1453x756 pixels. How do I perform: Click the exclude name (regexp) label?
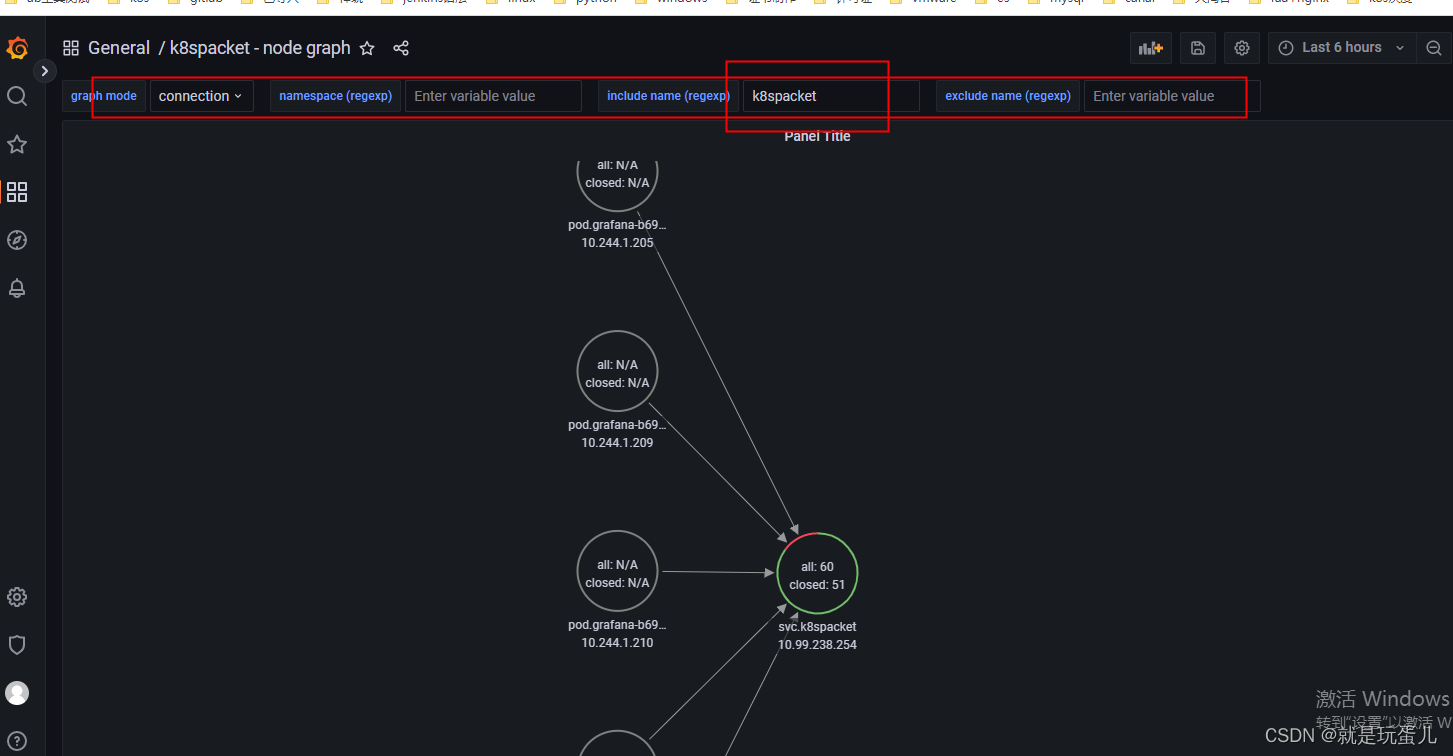(x=1008, y=96)
